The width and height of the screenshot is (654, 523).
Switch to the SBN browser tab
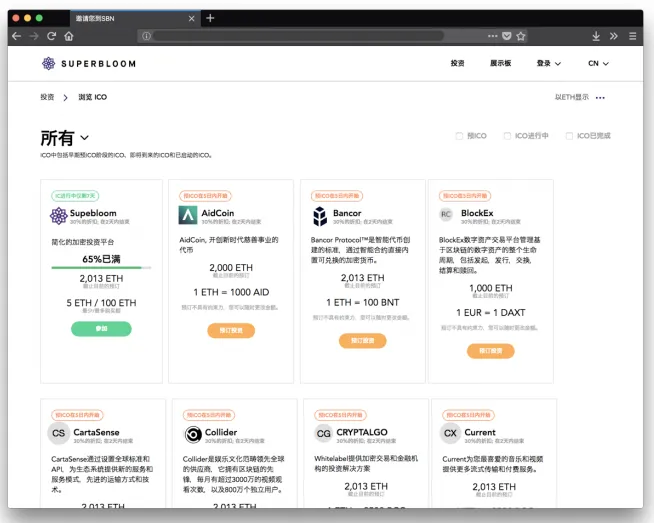coord(133,18)
